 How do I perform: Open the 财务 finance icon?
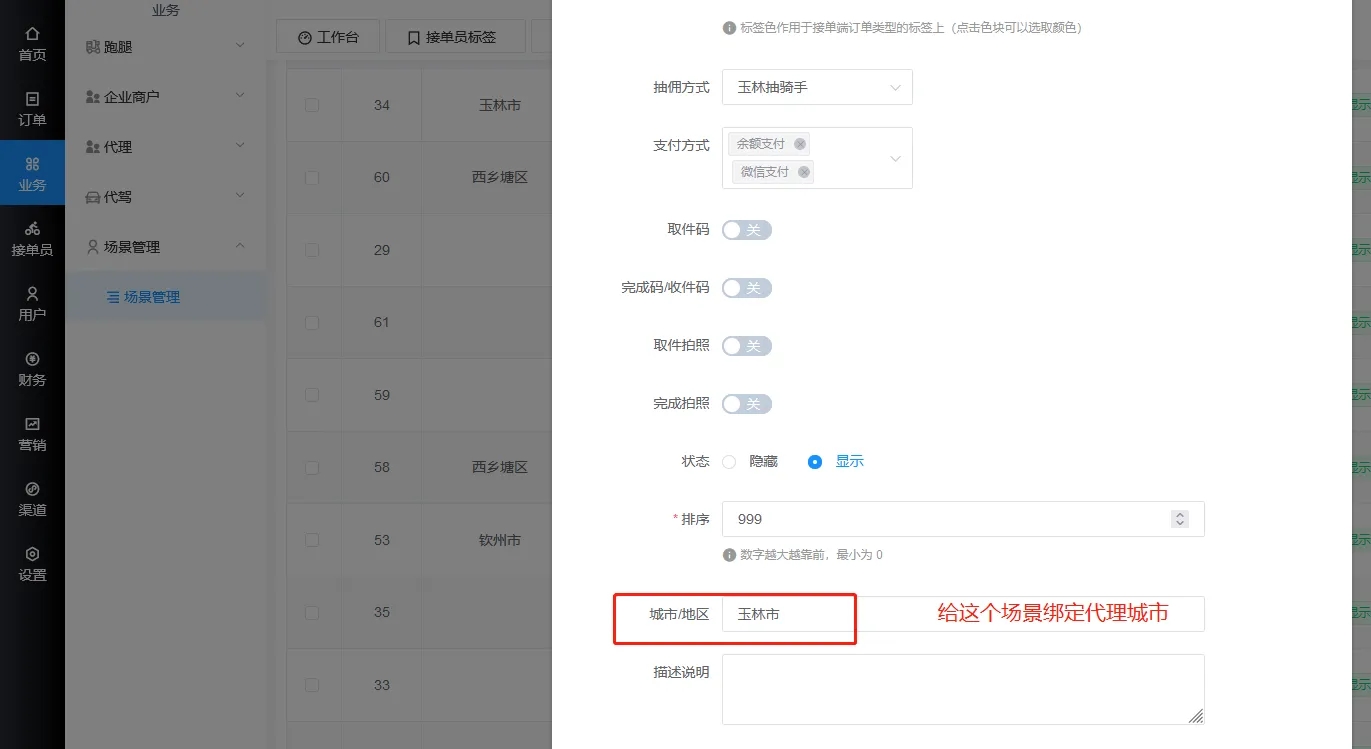32,369
